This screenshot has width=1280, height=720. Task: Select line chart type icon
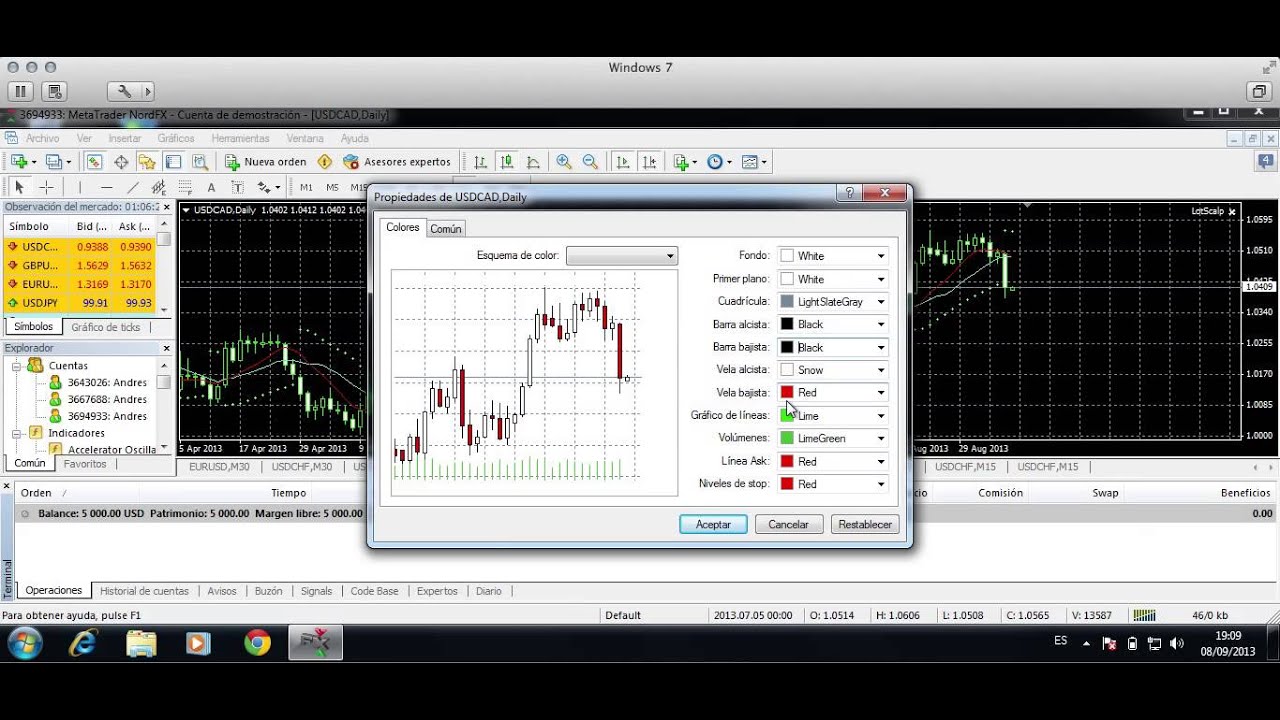point(533,161)
